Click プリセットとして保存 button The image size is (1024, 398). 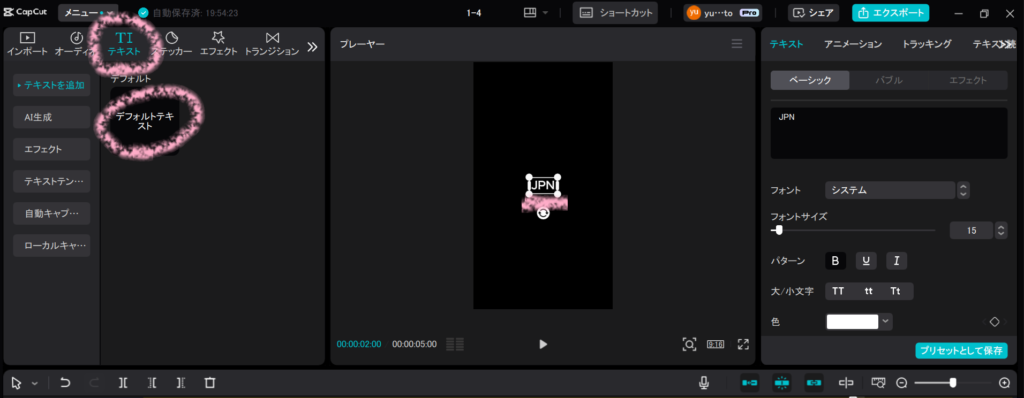(x=961, y=350)
